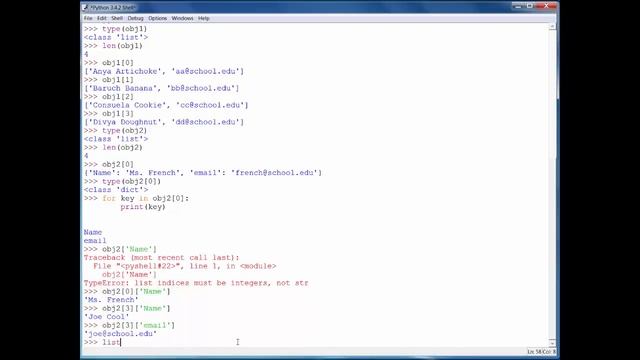Click the type(obj2) command line

pos(116,131)
